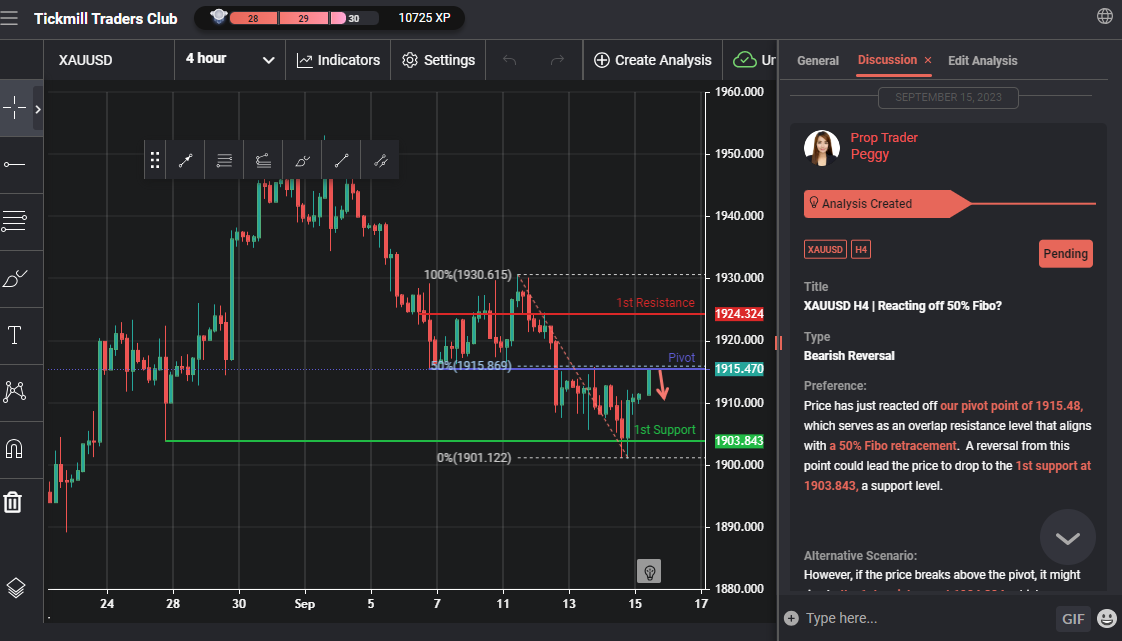This screenshot has height=641, width=1122.
Task: Click the Prop Trader Peggy name link
Action: (x=884, y=146)
